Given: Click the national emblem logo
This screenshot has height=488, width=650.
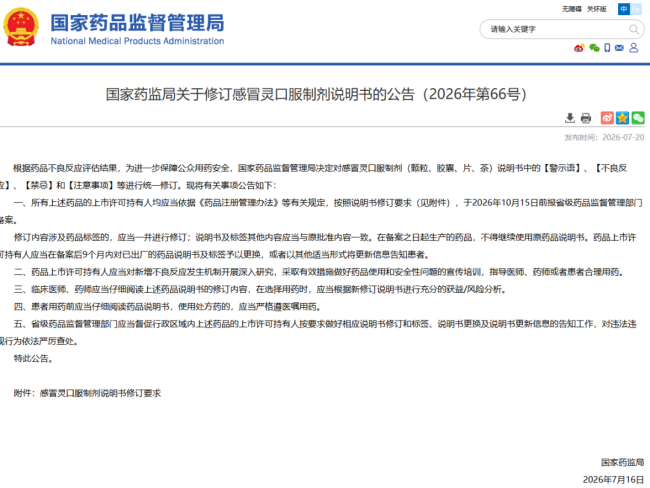Looking at the screenshot, I should pyautogui.click(x=21, y=27).
